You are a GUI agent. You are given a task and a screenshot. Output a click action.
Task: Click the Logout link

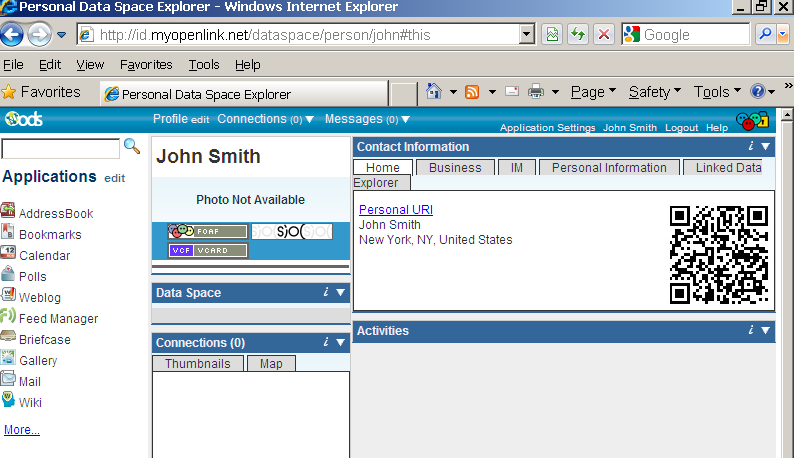[681, 128]
